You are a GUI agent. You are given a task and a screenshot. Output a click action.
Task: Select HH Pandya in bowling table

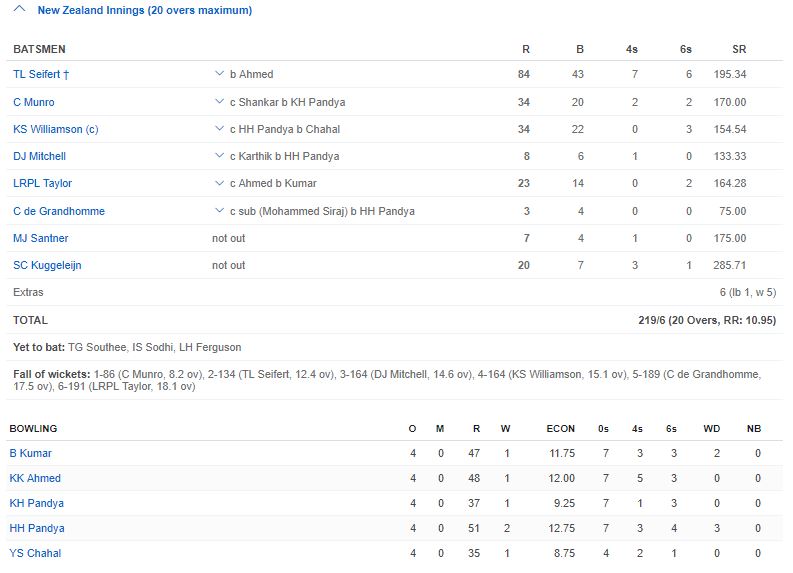(x=37, y=528)
